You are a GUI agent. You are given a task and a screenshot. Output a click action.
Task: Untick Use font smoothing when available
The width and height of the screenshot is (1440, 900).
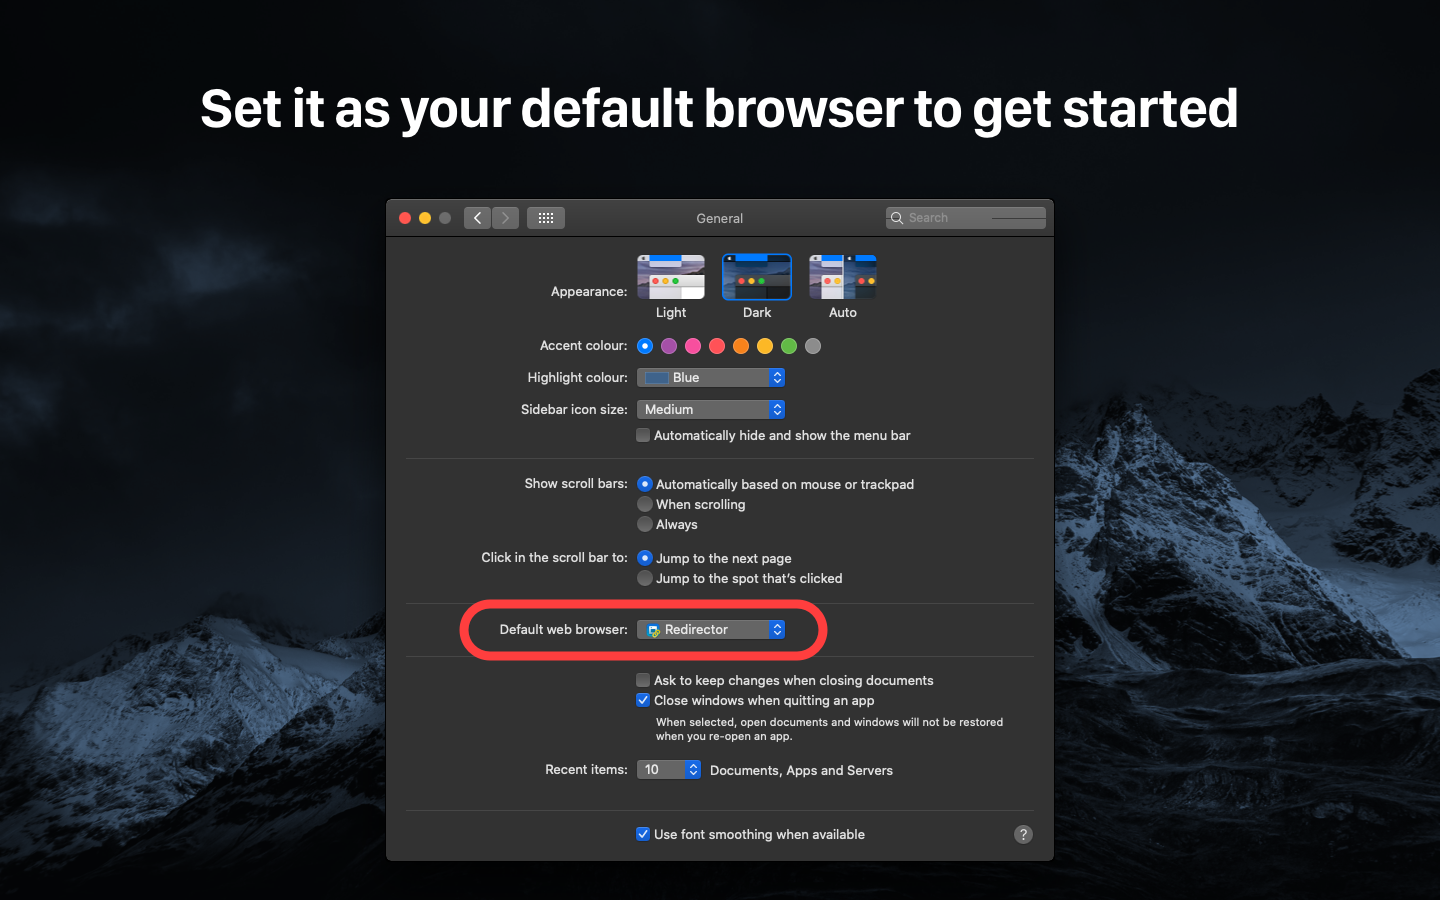(x=643, y=834)
